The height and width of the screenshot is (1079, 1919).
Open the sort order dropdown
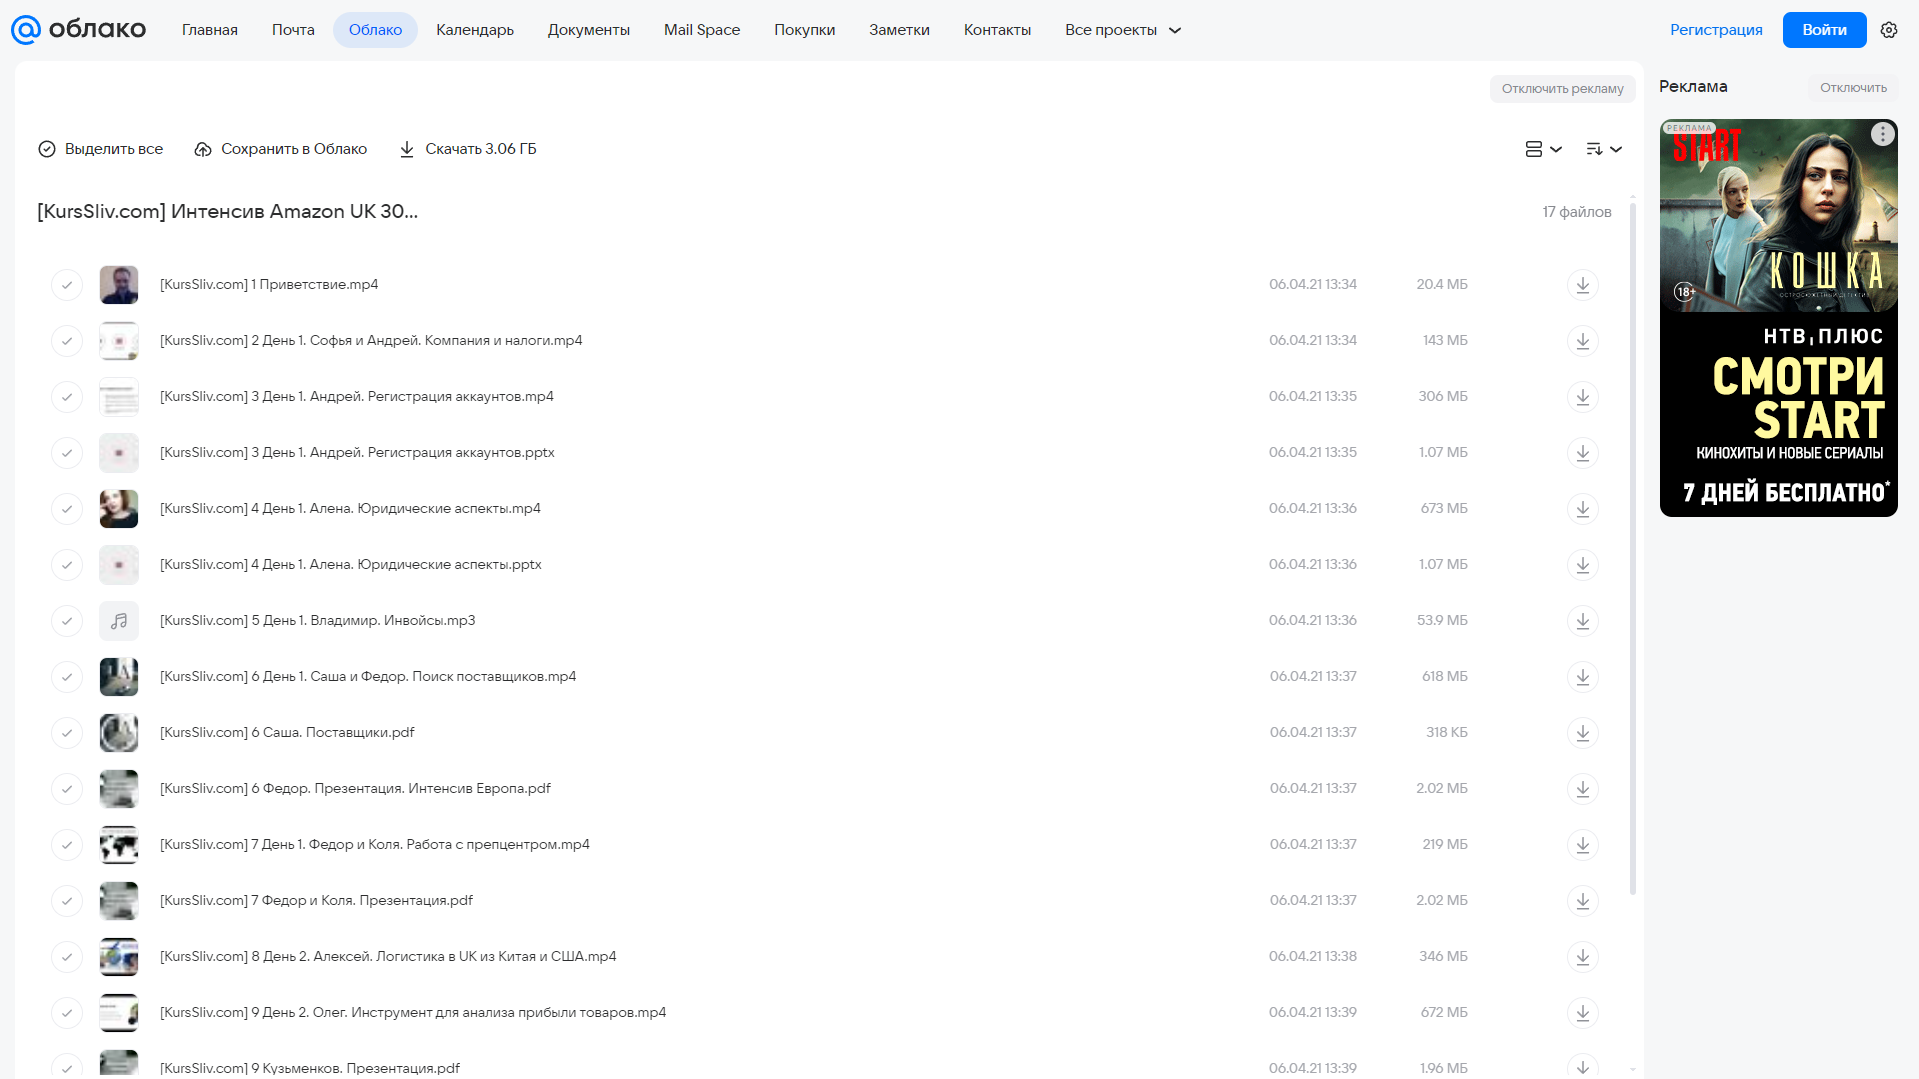(1603, 149)
